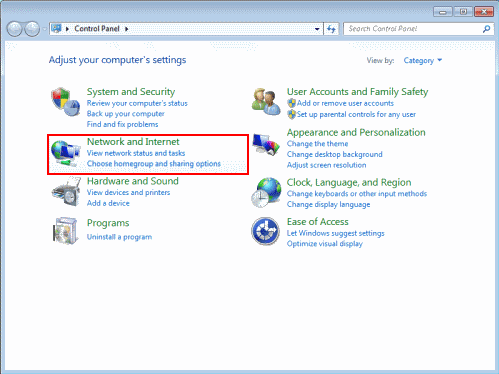Click Optimize visual display

click(324, 244)
